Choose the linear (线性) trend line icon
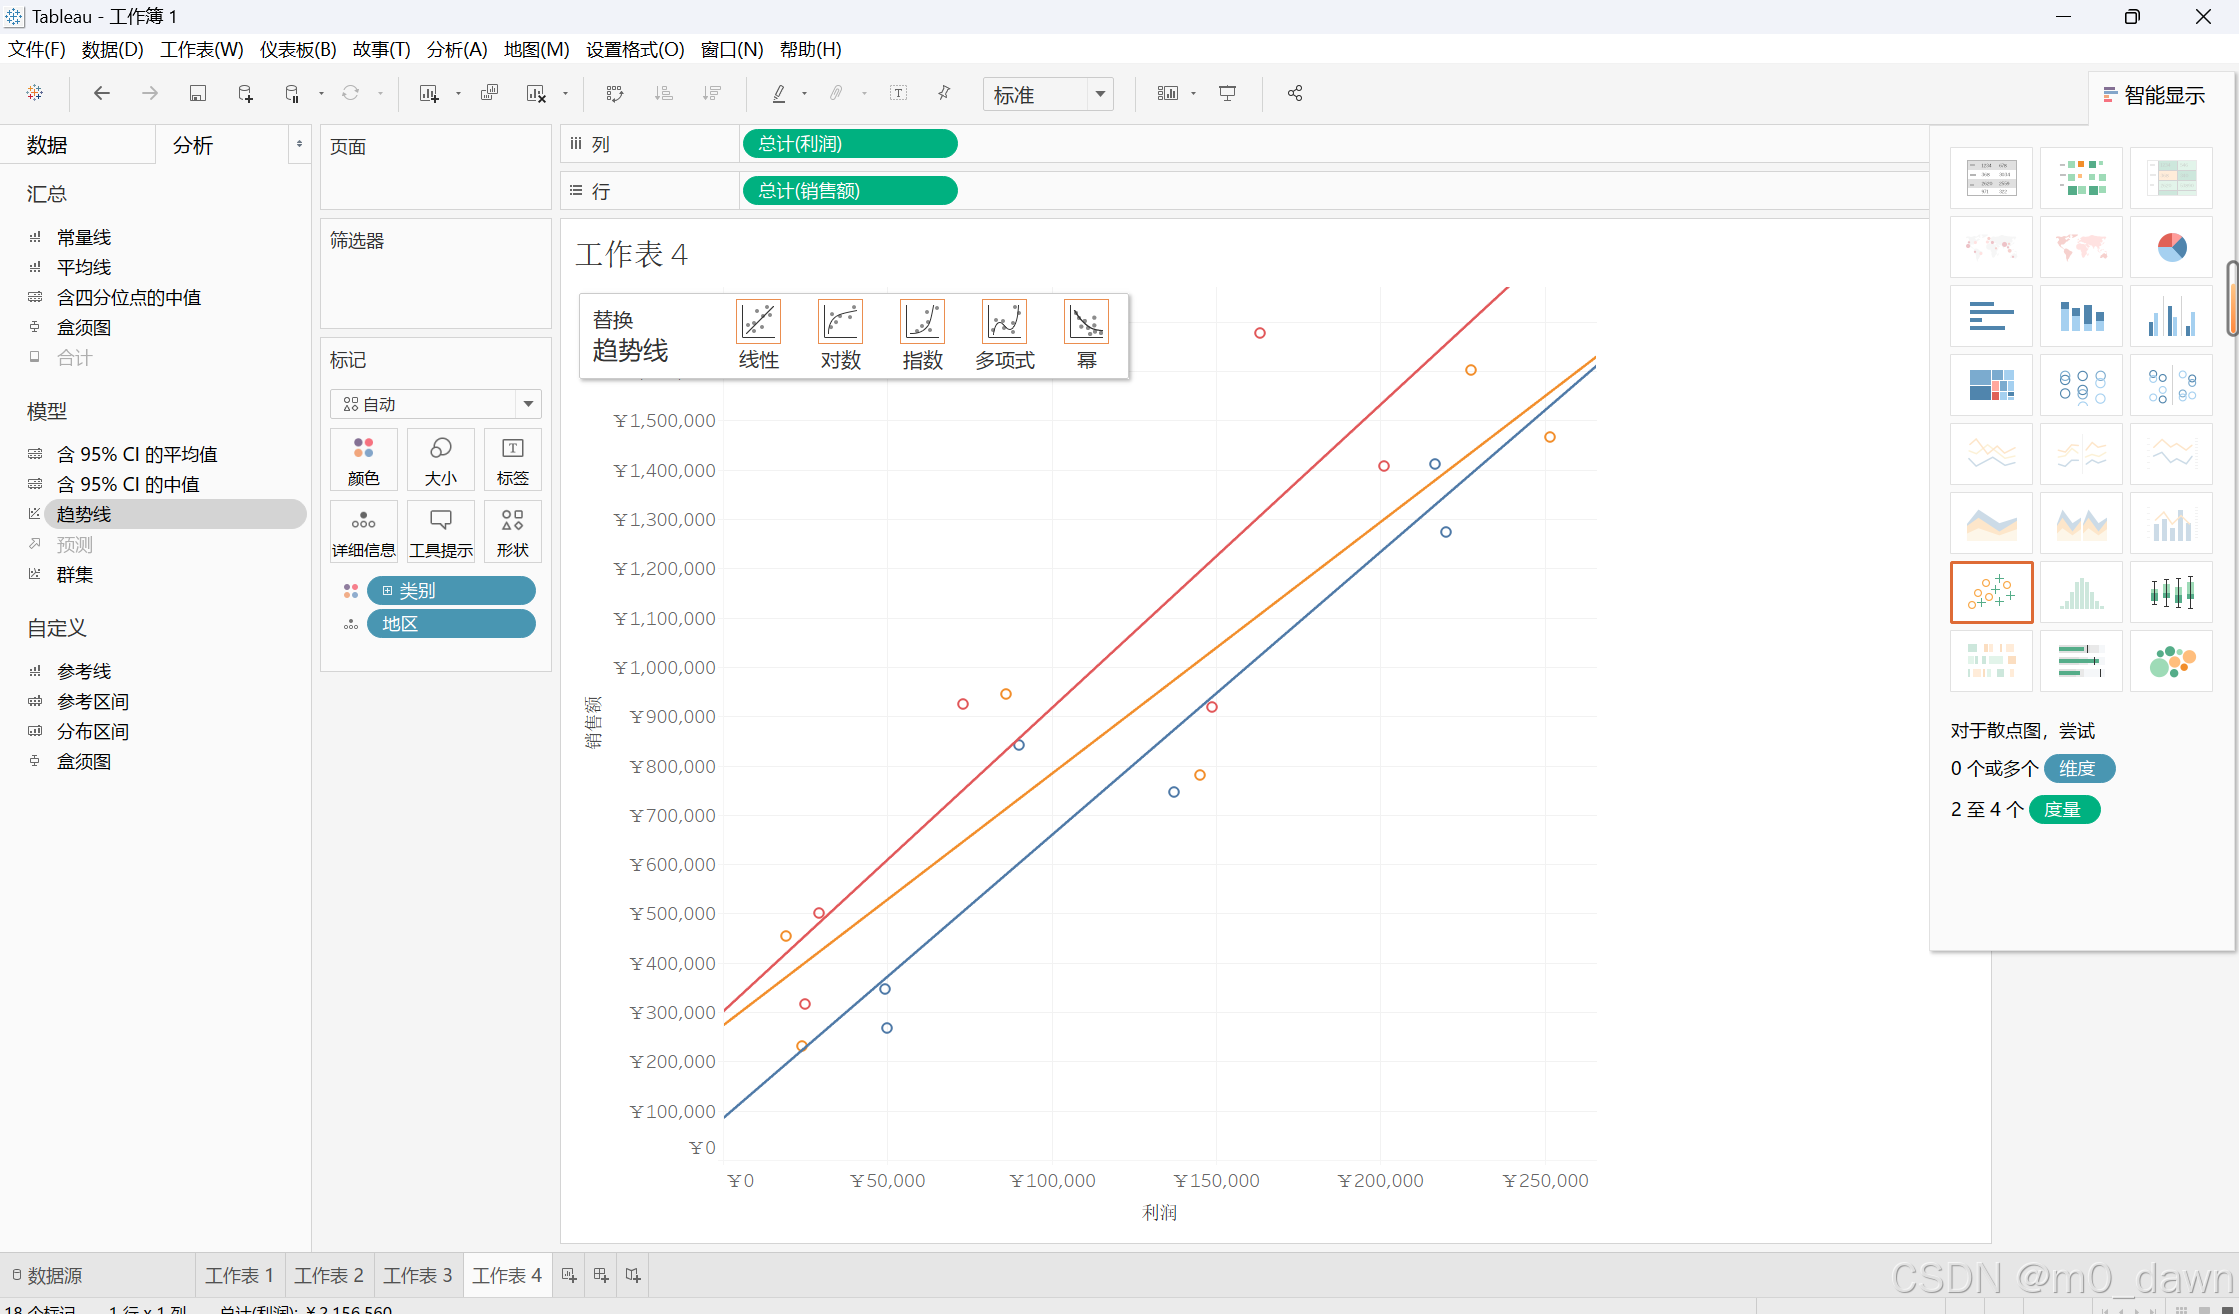The height and width of the screenshot is (1314, 2239). 758,323
